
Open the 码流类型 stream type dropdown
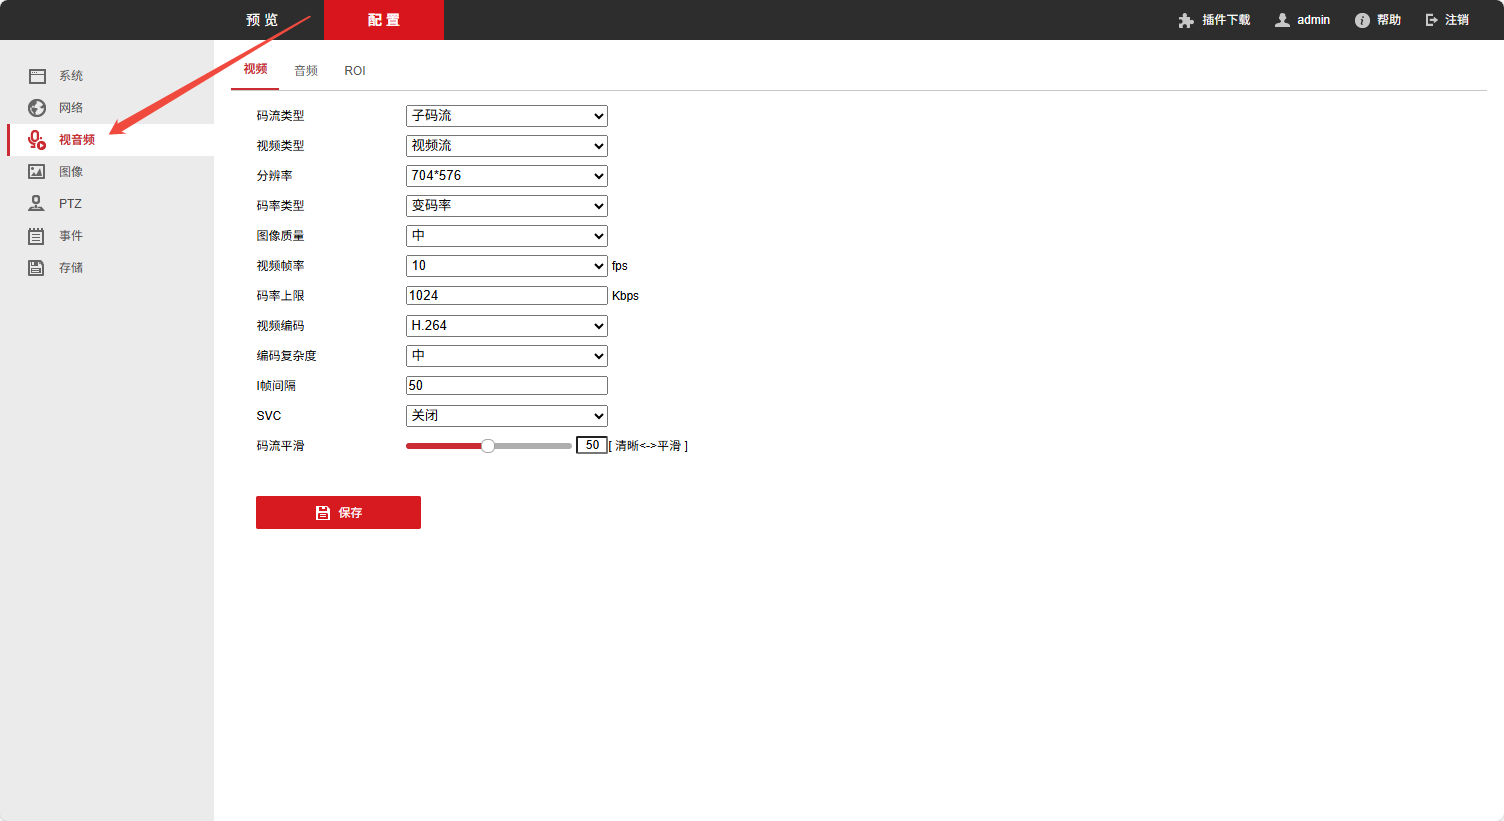tap(506, 116)
